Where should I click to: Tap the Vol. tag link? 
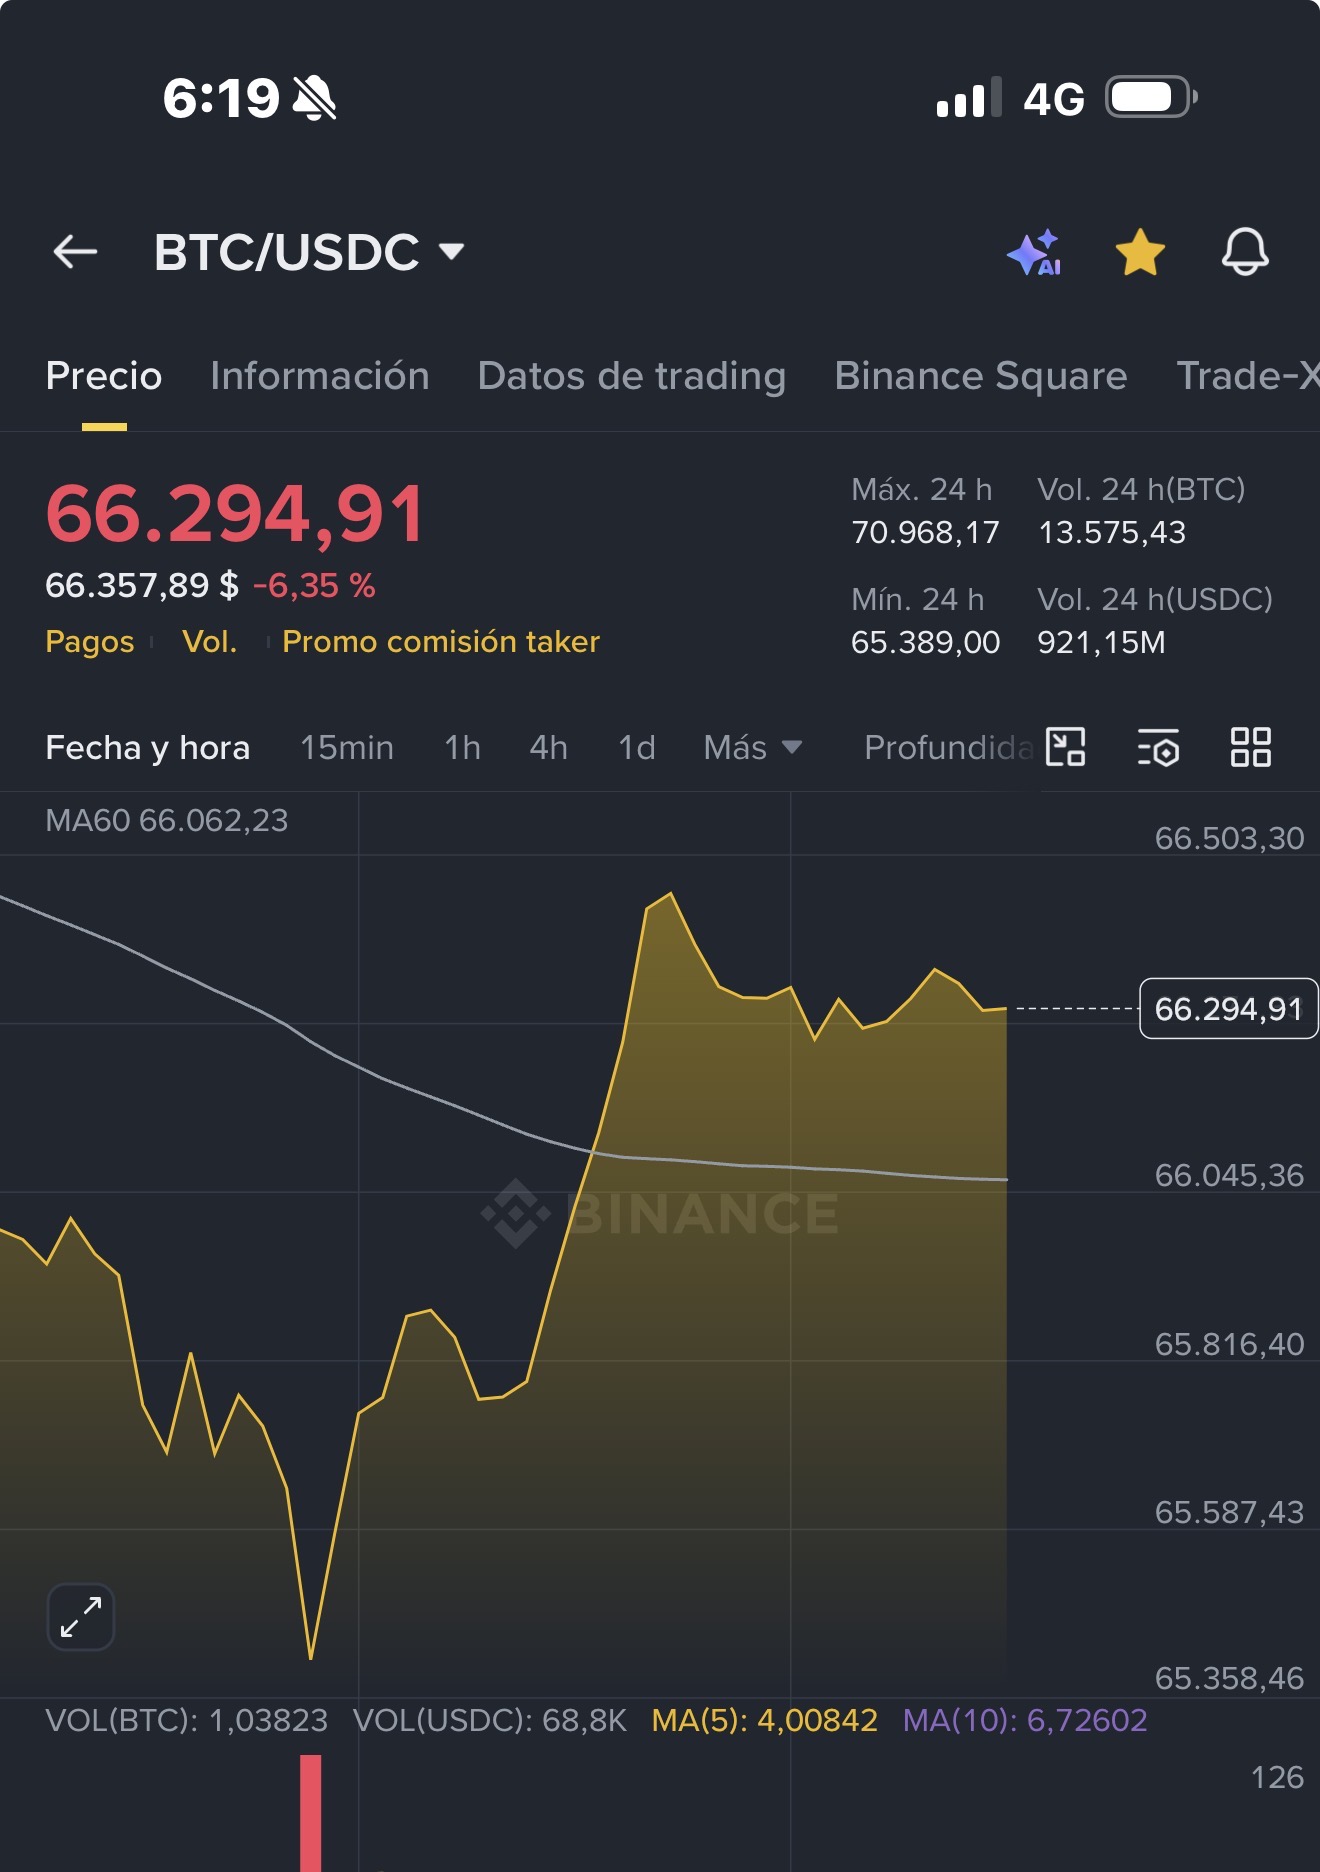coord(210,642)
